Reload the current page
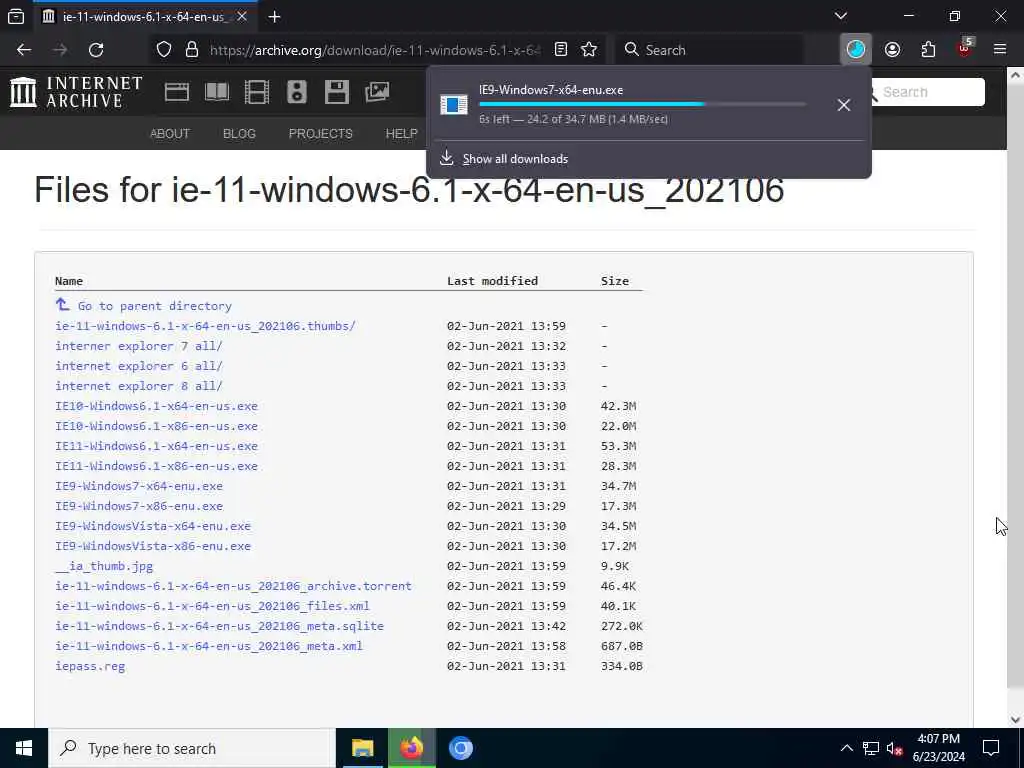Screen dimensions: 1024x768 tap(96, 50)
